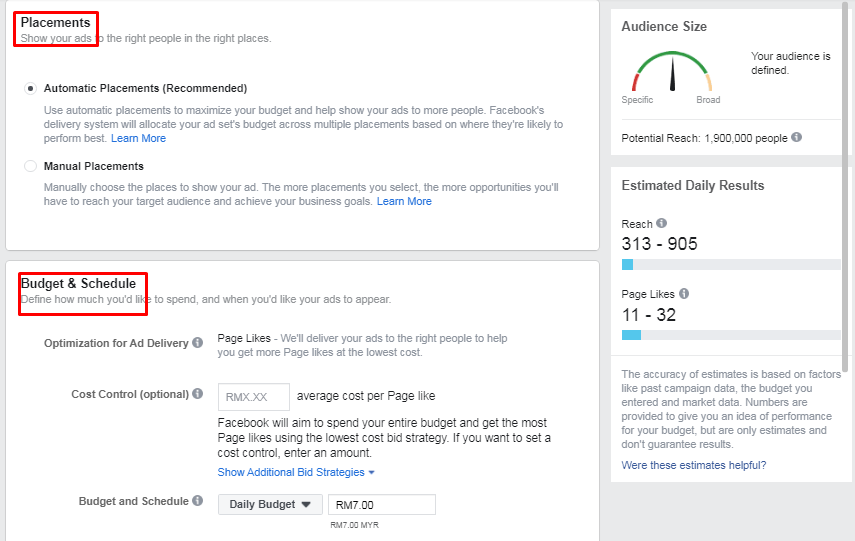Click info icon for Optimization for Ad Delivery
The height and width of the screenshot is (541, 855).
[x=198, y=342]
